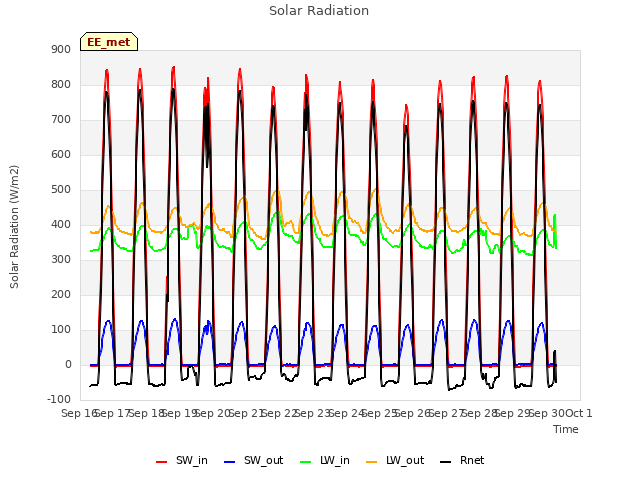Click the -100 y-axis tick label

[59, 399]
